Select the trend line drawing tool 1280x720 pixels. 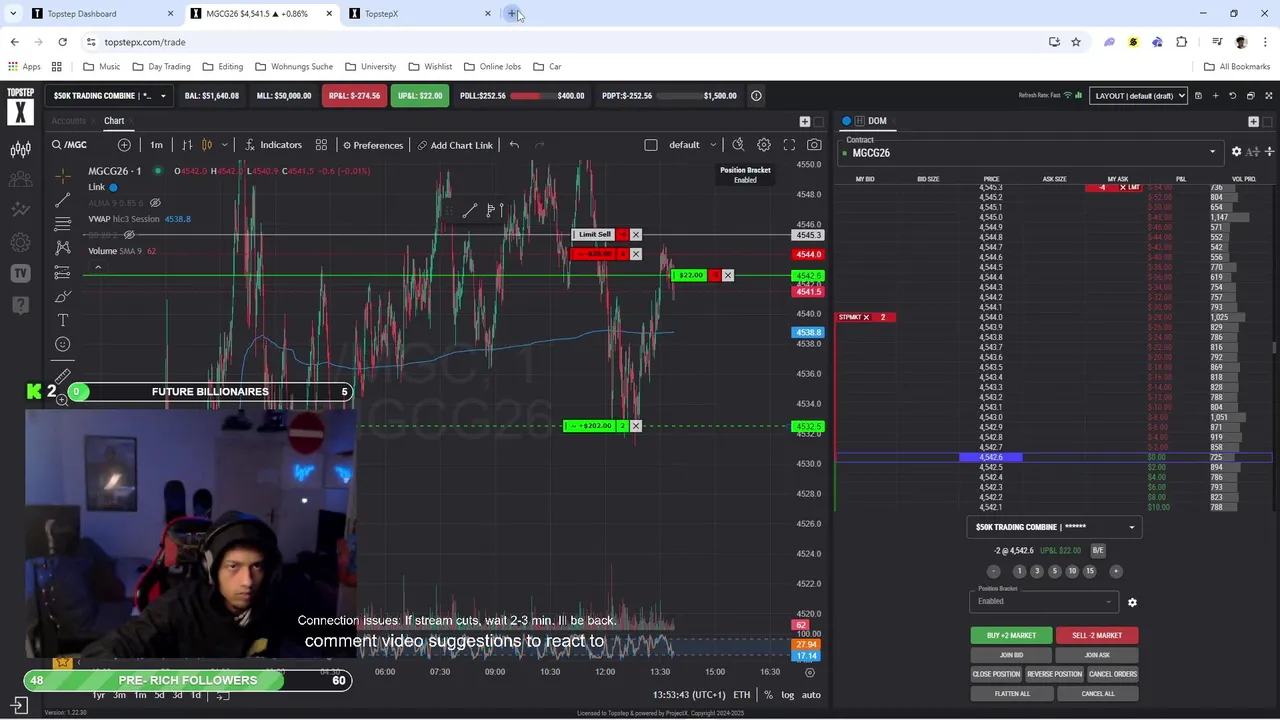pos(63,200)
